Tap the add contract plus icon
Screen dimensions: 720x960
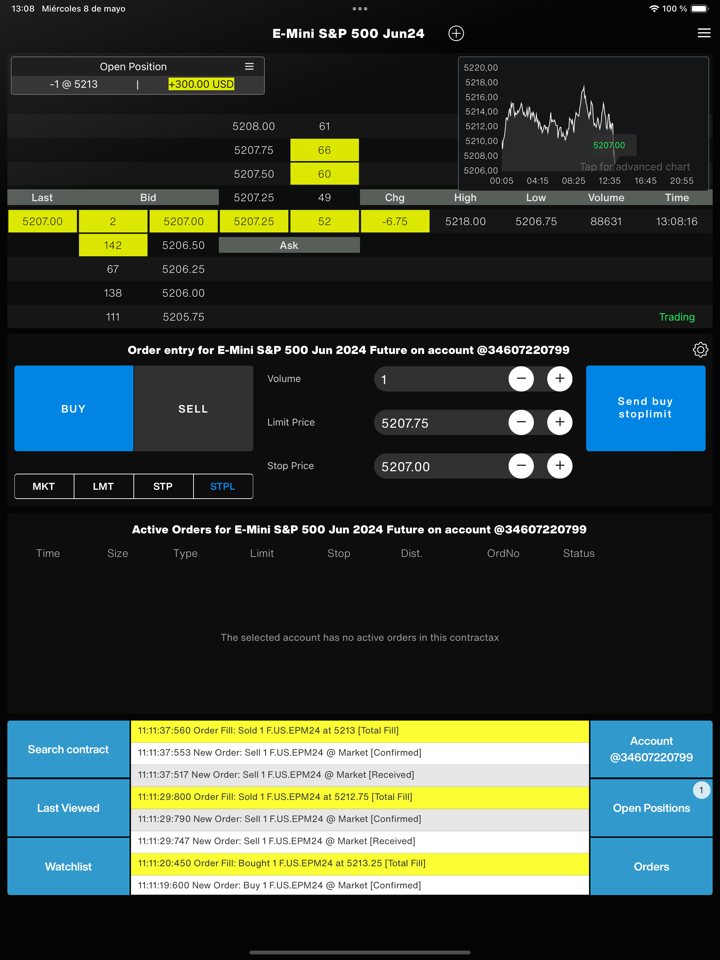point(456,33)
